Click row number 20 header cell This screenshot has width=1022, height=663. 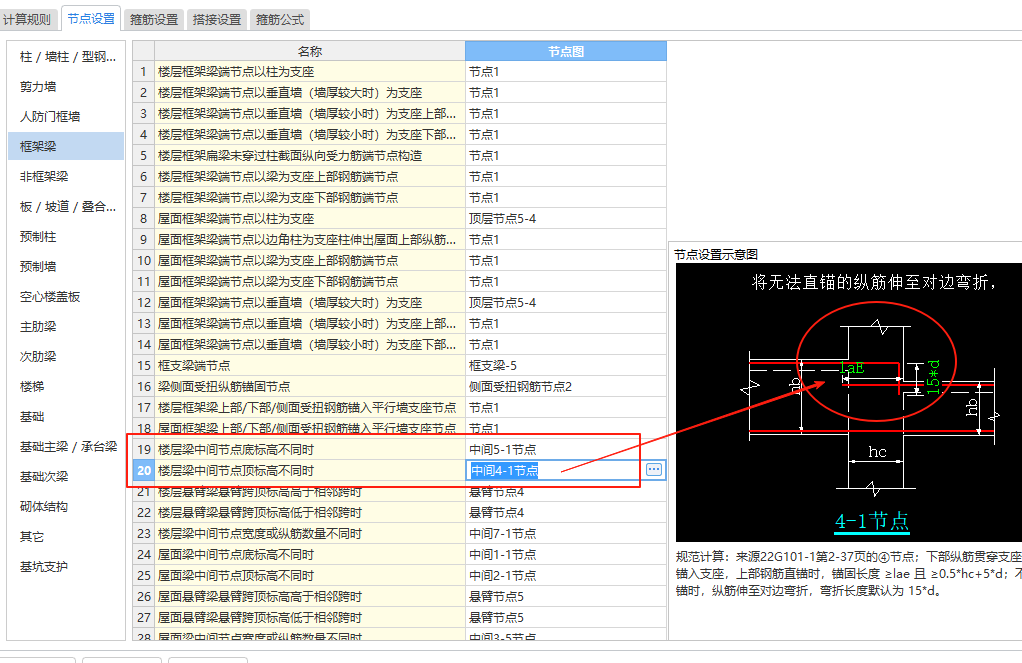144,471
